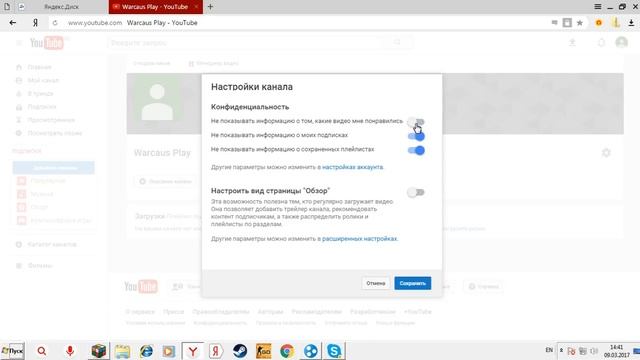Open the red Я Yandex taskbar icon
This screenshot has width=640, height=360.
click(216, 351)
